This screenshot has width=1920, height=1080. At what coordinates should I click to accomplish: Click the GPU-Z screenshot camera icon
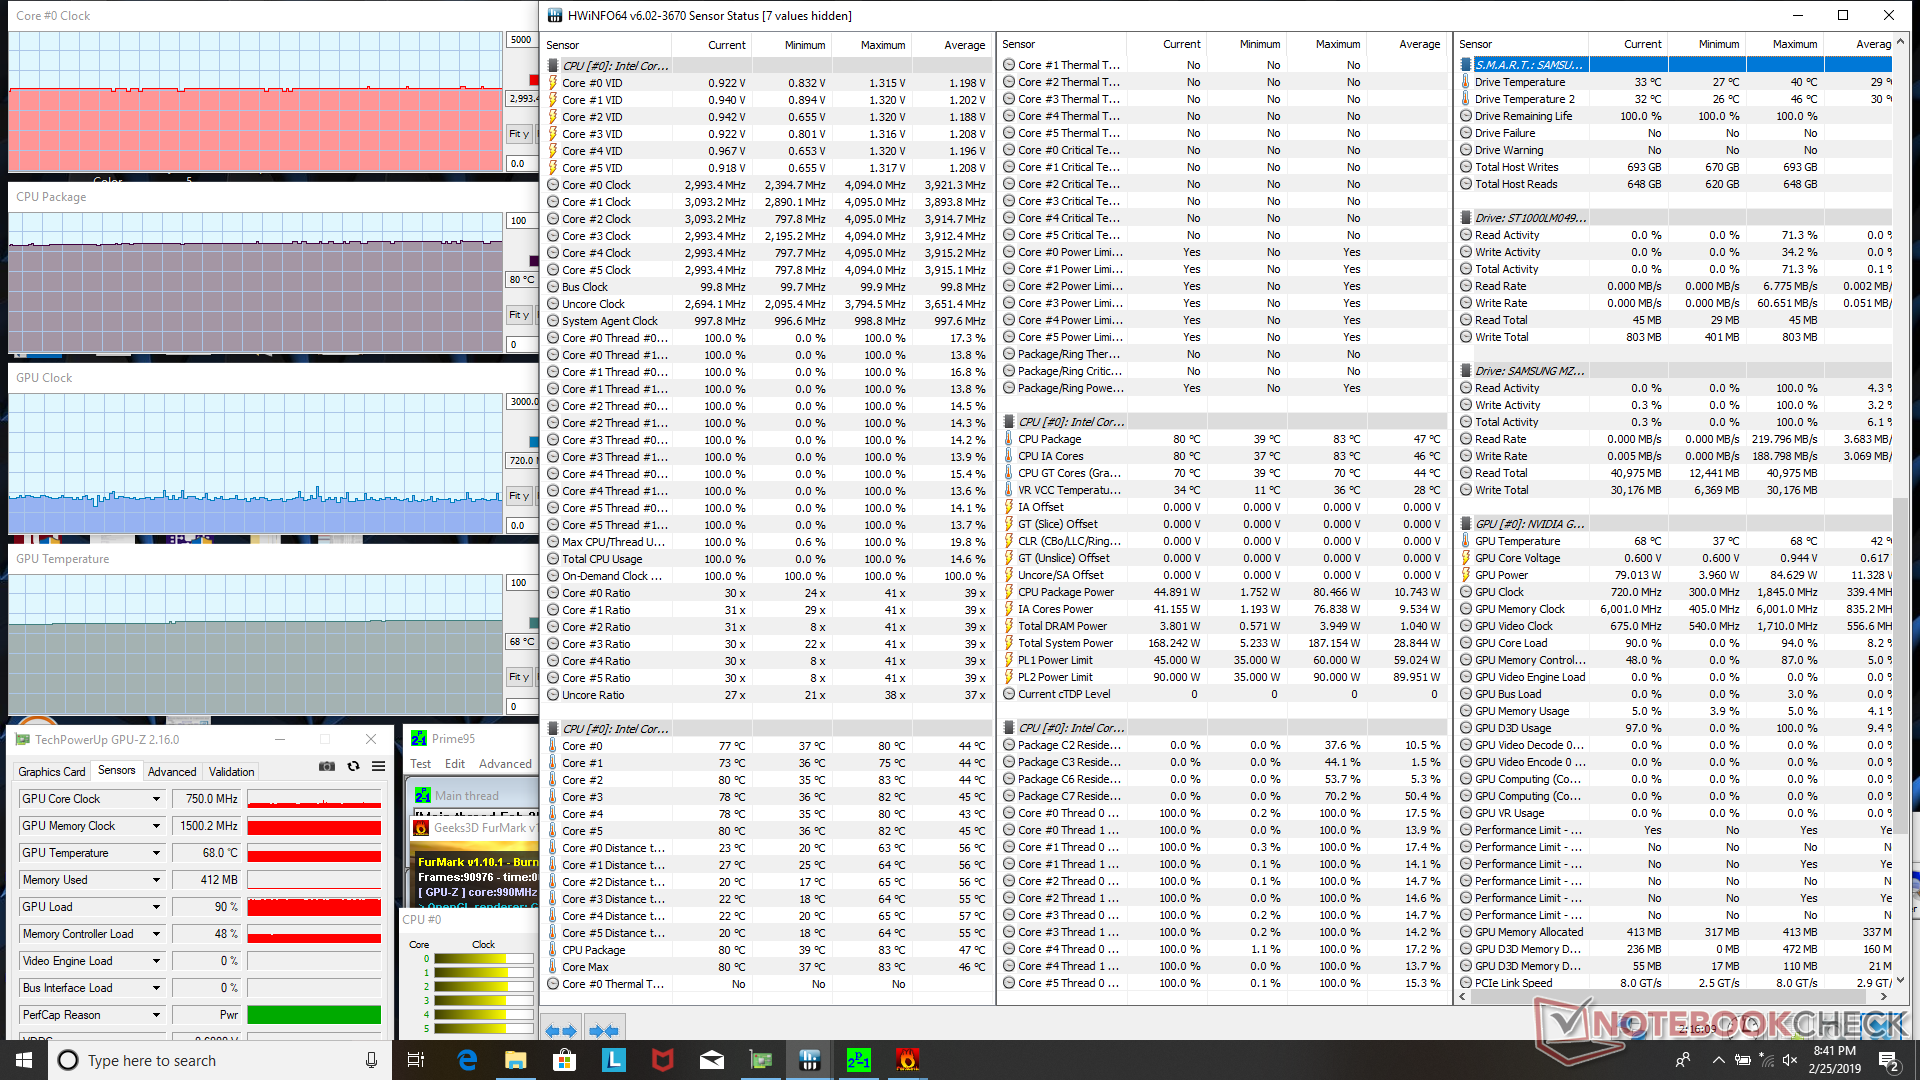(327, 766)
